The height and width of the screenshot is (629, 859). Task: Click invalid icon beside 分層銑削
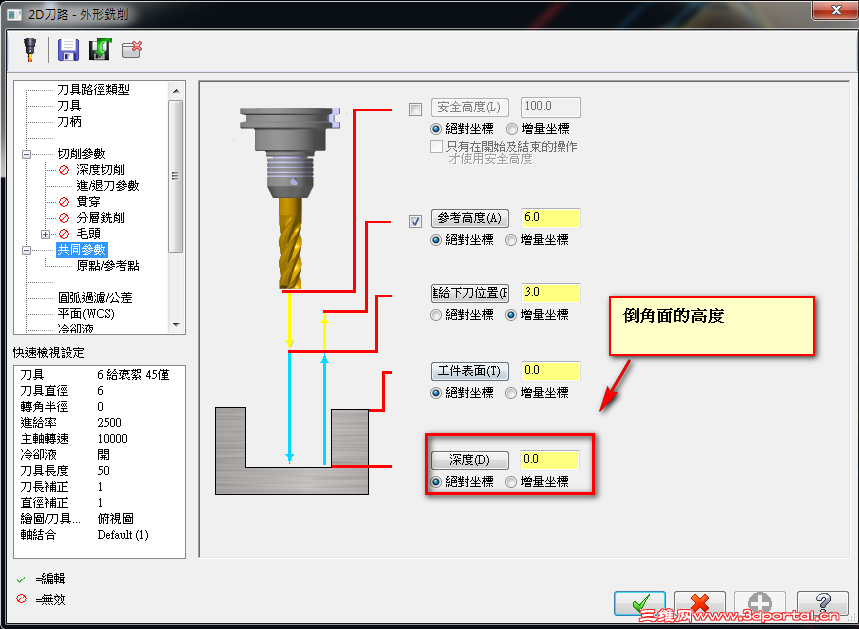coord(64,218)
